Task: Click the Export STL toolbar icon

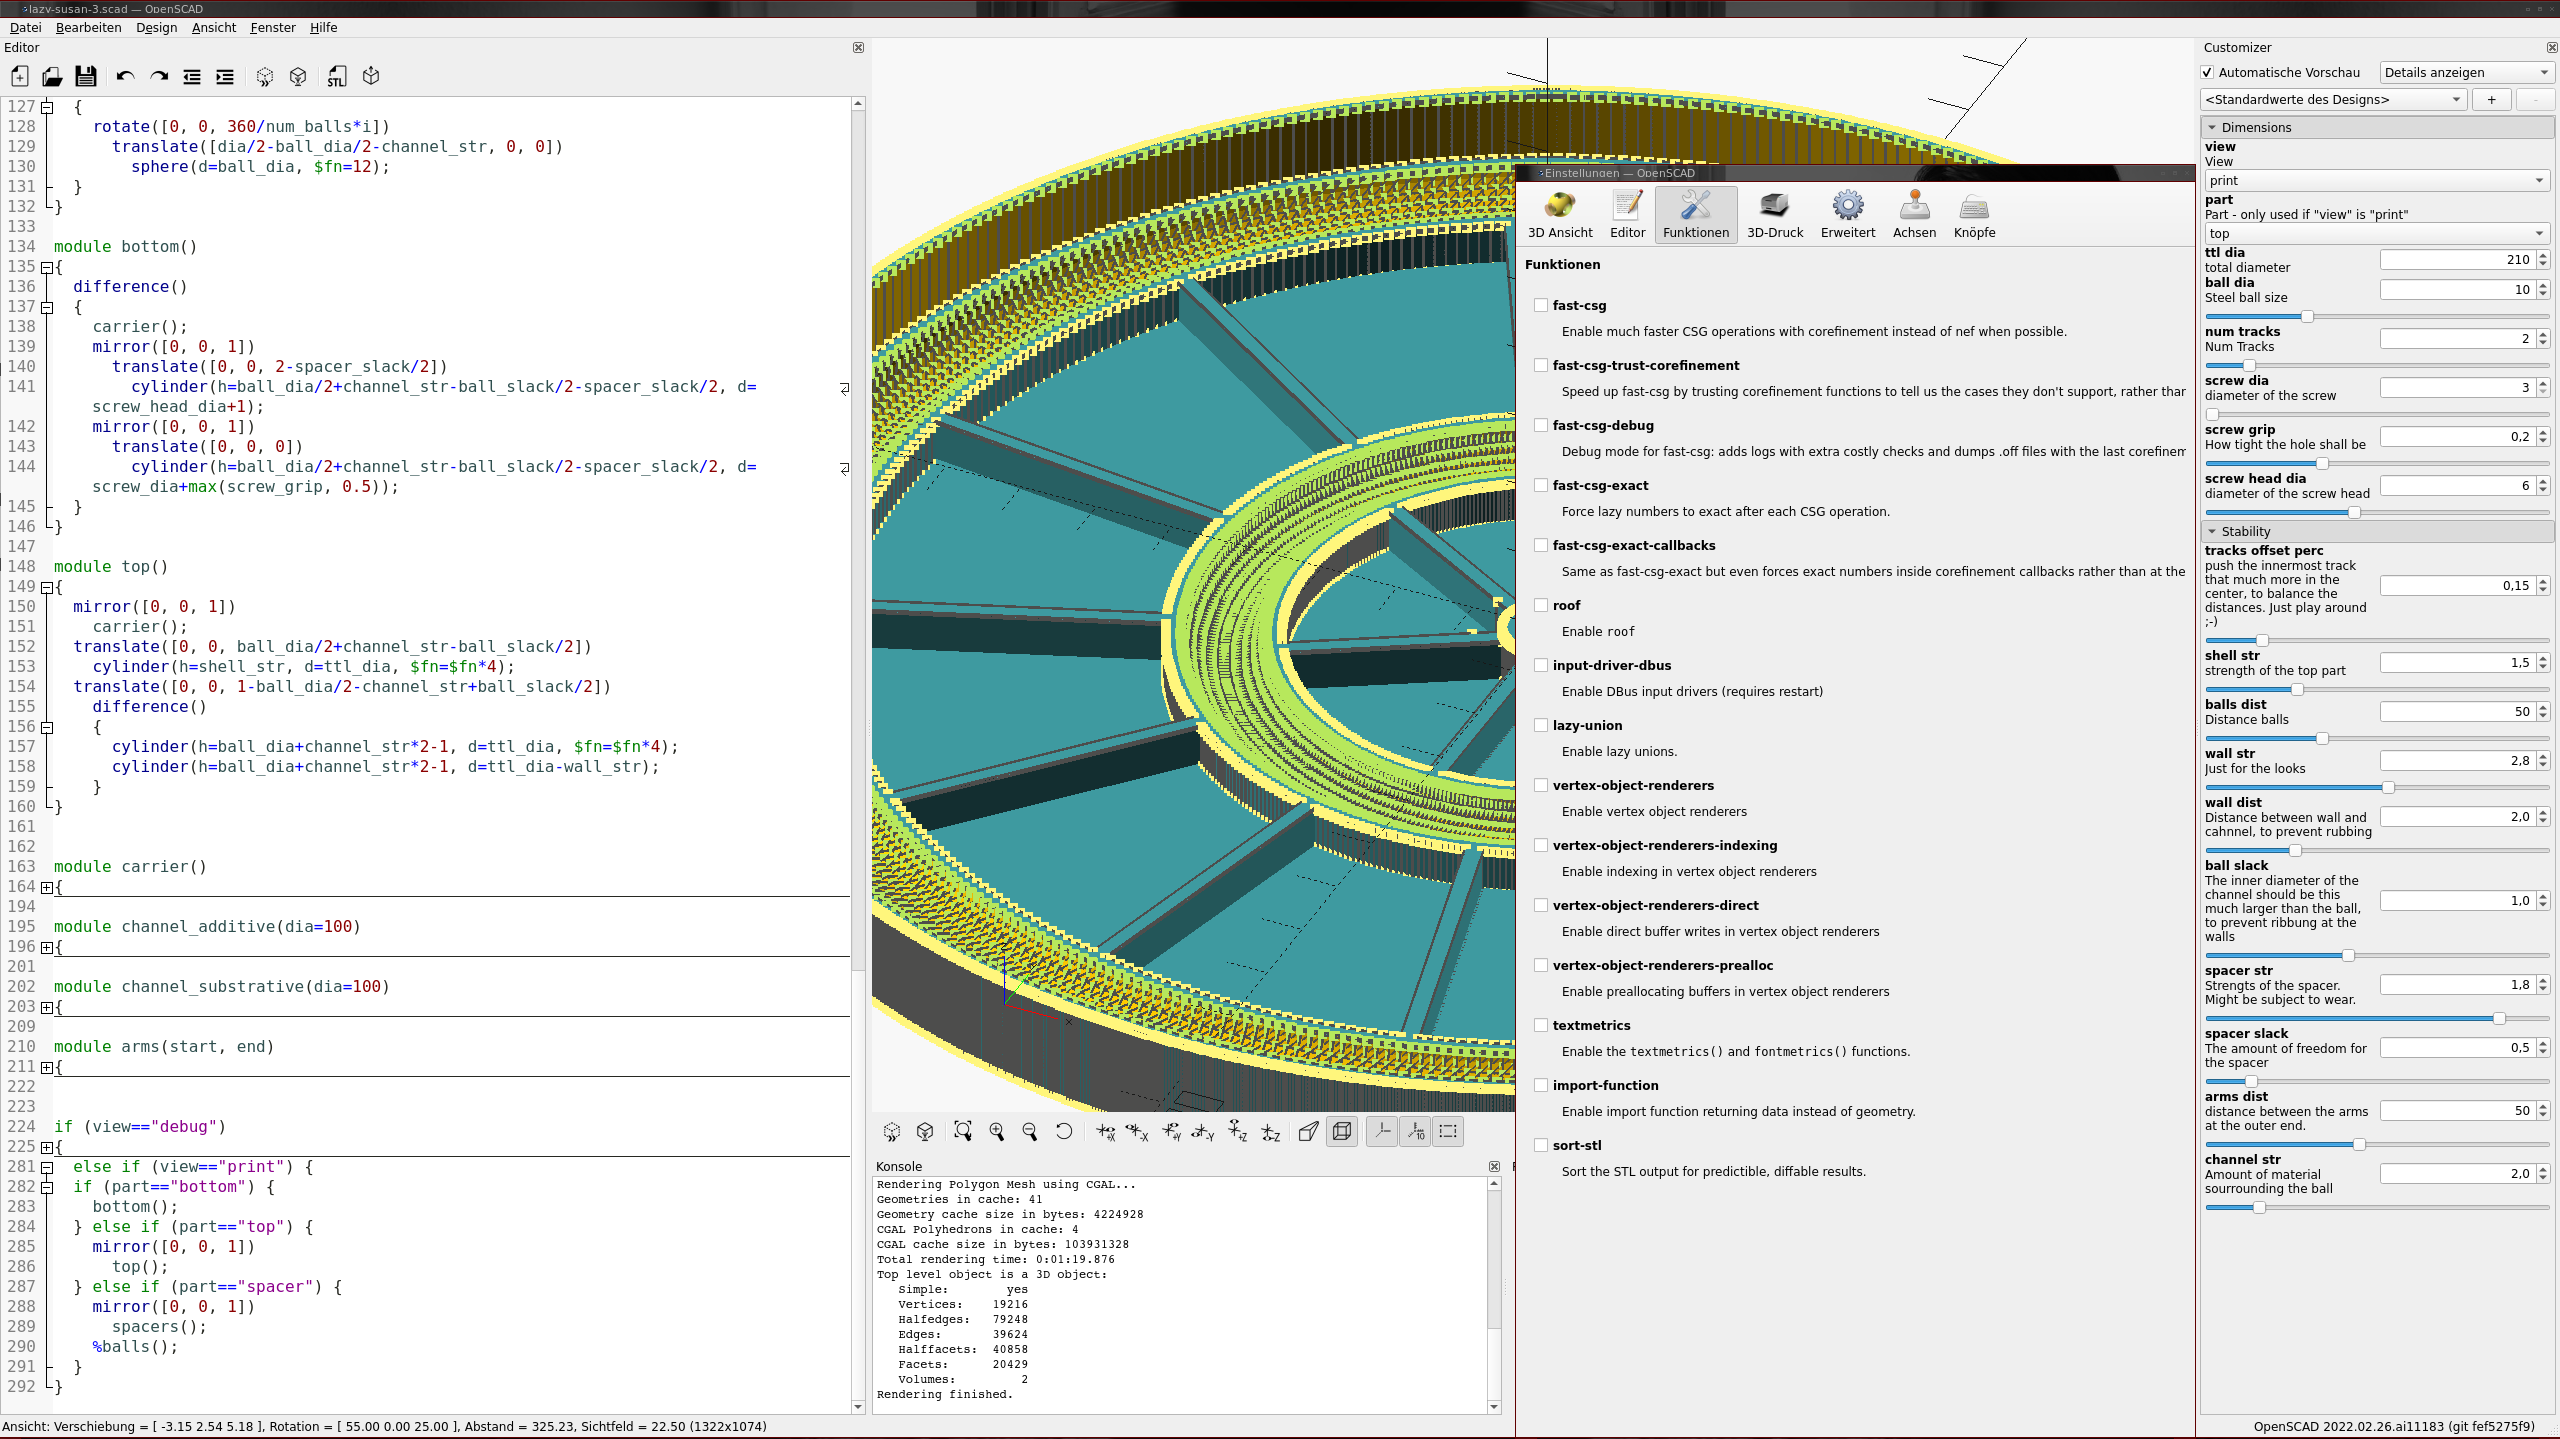Action: [x=336, y=76]
